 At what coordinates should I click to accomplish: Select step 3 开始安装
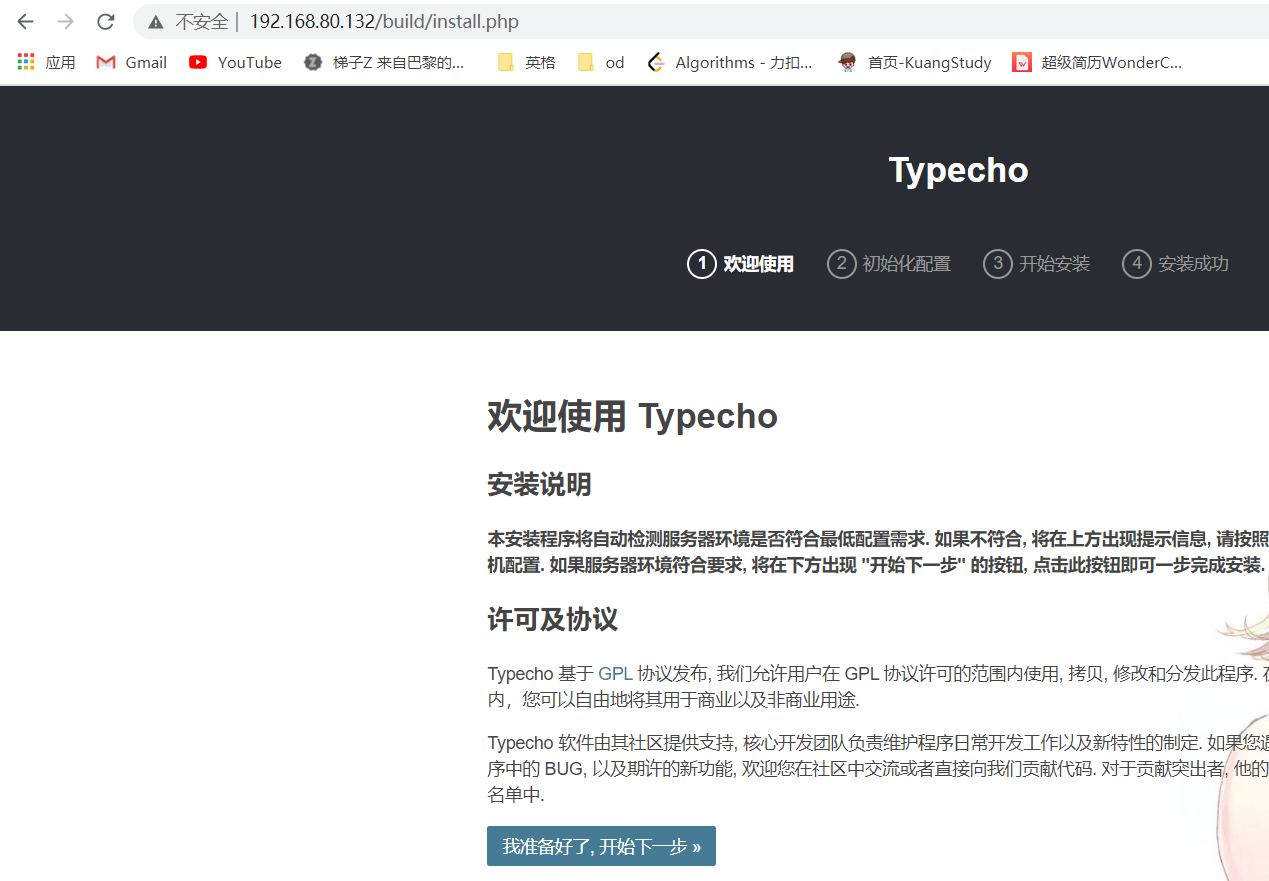pos(1037,264)
